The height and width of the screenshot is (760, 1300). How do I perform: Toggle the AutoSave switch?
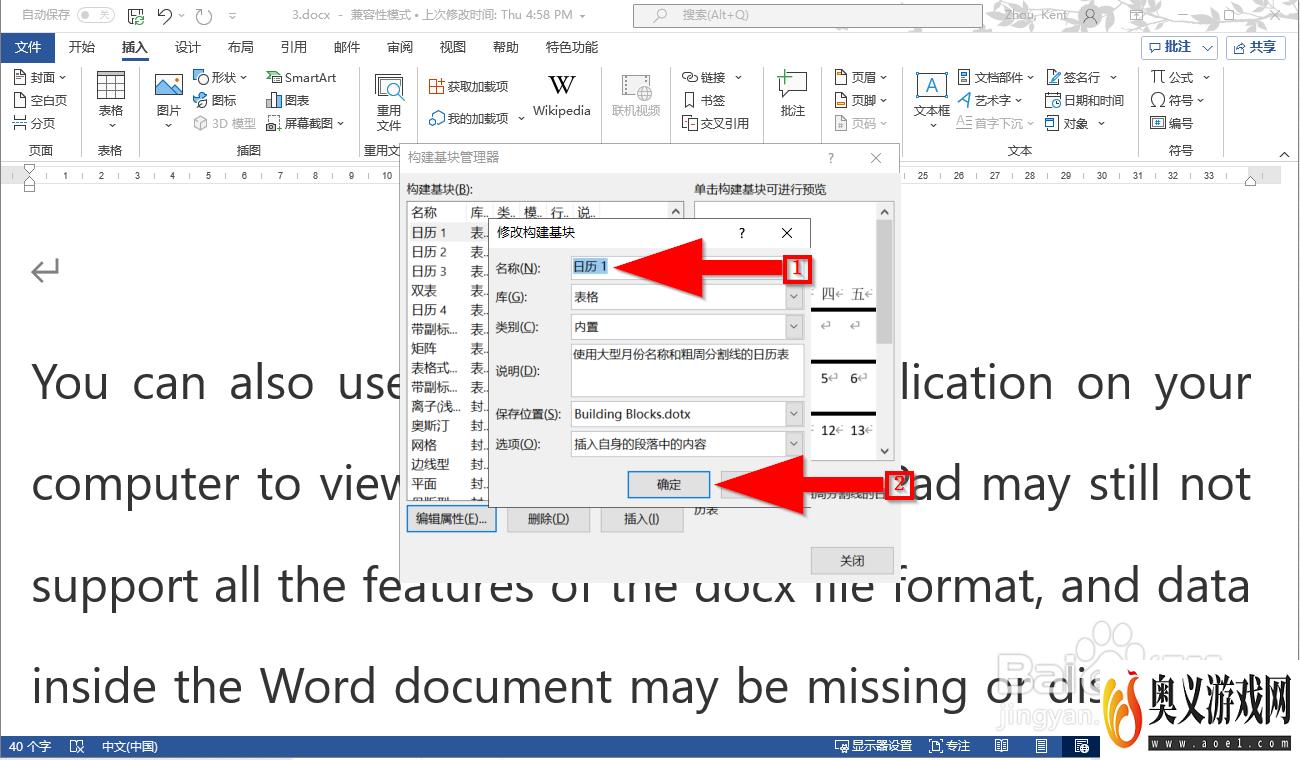pyautogui.click(x=95, y=15)
